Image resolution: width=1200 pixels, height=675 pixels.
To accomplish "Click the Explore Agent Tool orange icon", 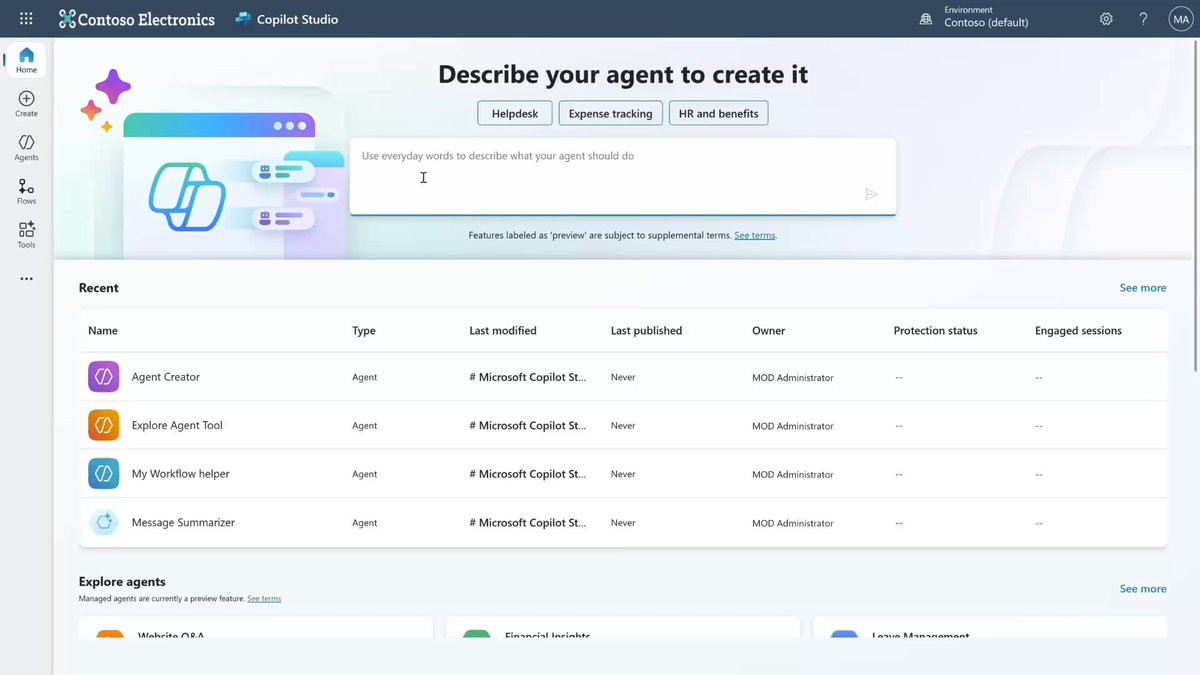I will point(103,425).
